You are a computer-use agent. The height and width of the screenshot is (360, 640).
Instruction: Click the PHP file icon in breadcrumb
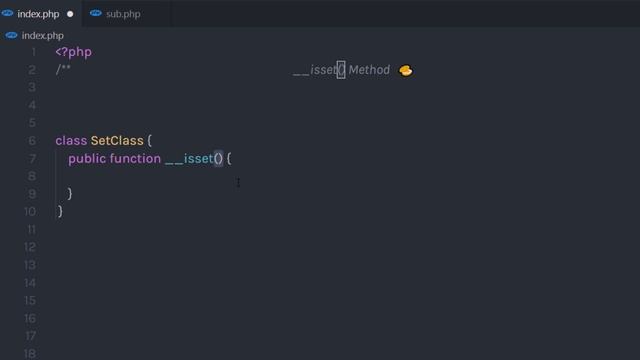(x=11, y=36)
